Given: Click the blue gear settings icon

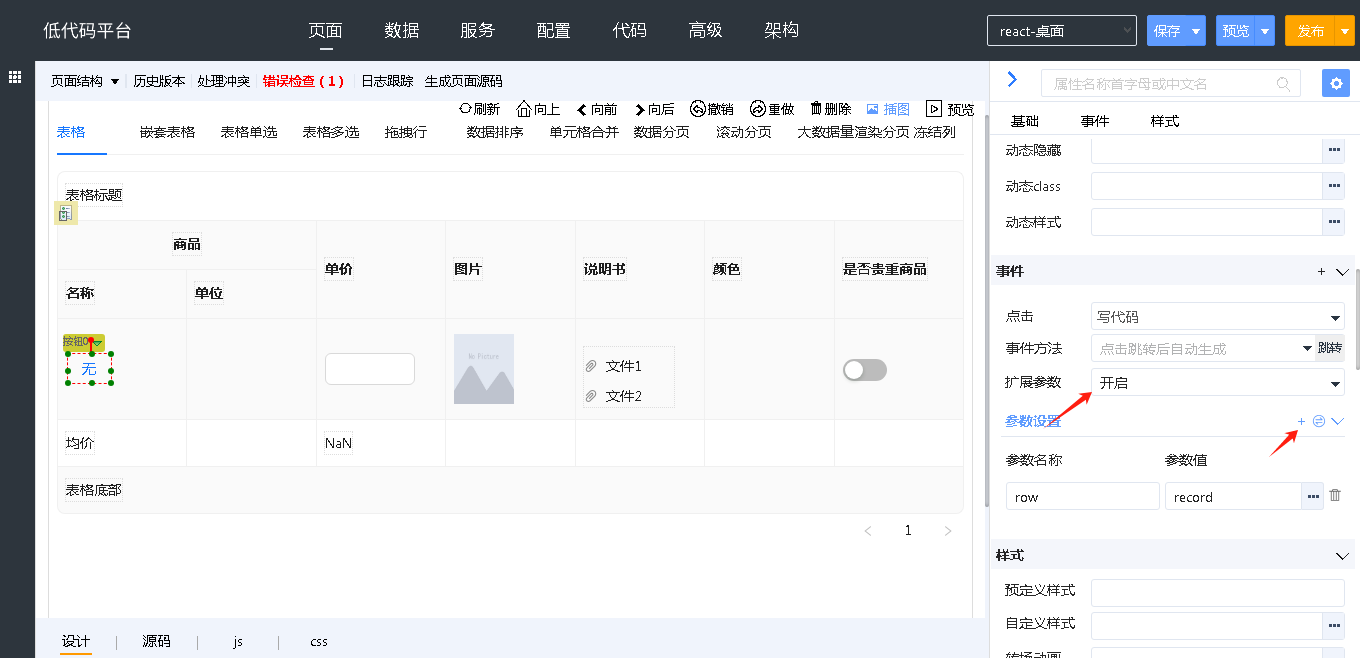Looking at the screenshot, I should pos(1335,83).
